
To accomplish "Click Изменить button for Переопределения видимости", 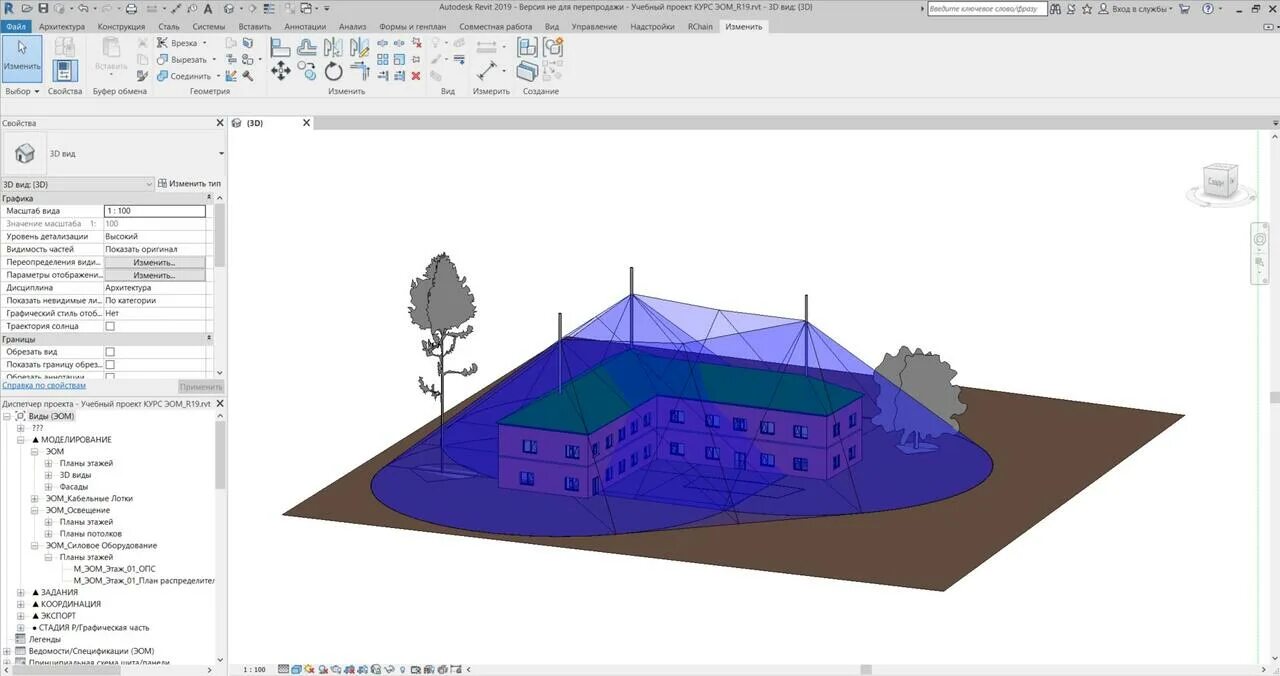I will [154, 262].
